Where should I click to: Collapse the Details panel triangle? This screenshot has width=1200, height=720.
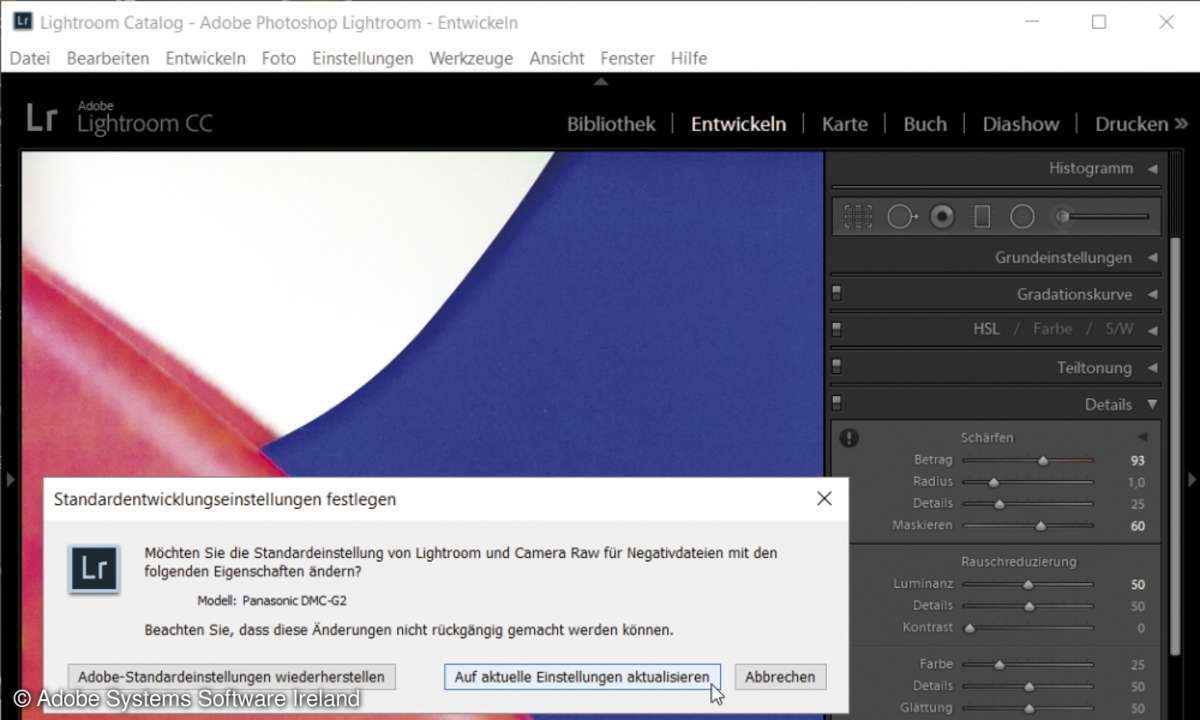click(x=1152, y=404)
